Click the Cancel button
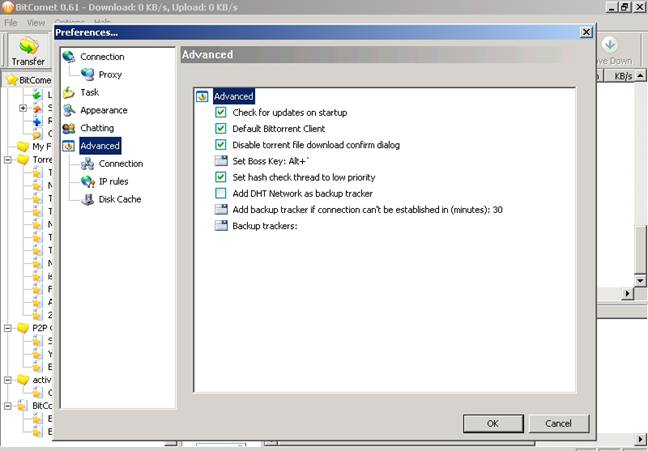The height and width of the screenshot is (451, 648). pos(558,423)
